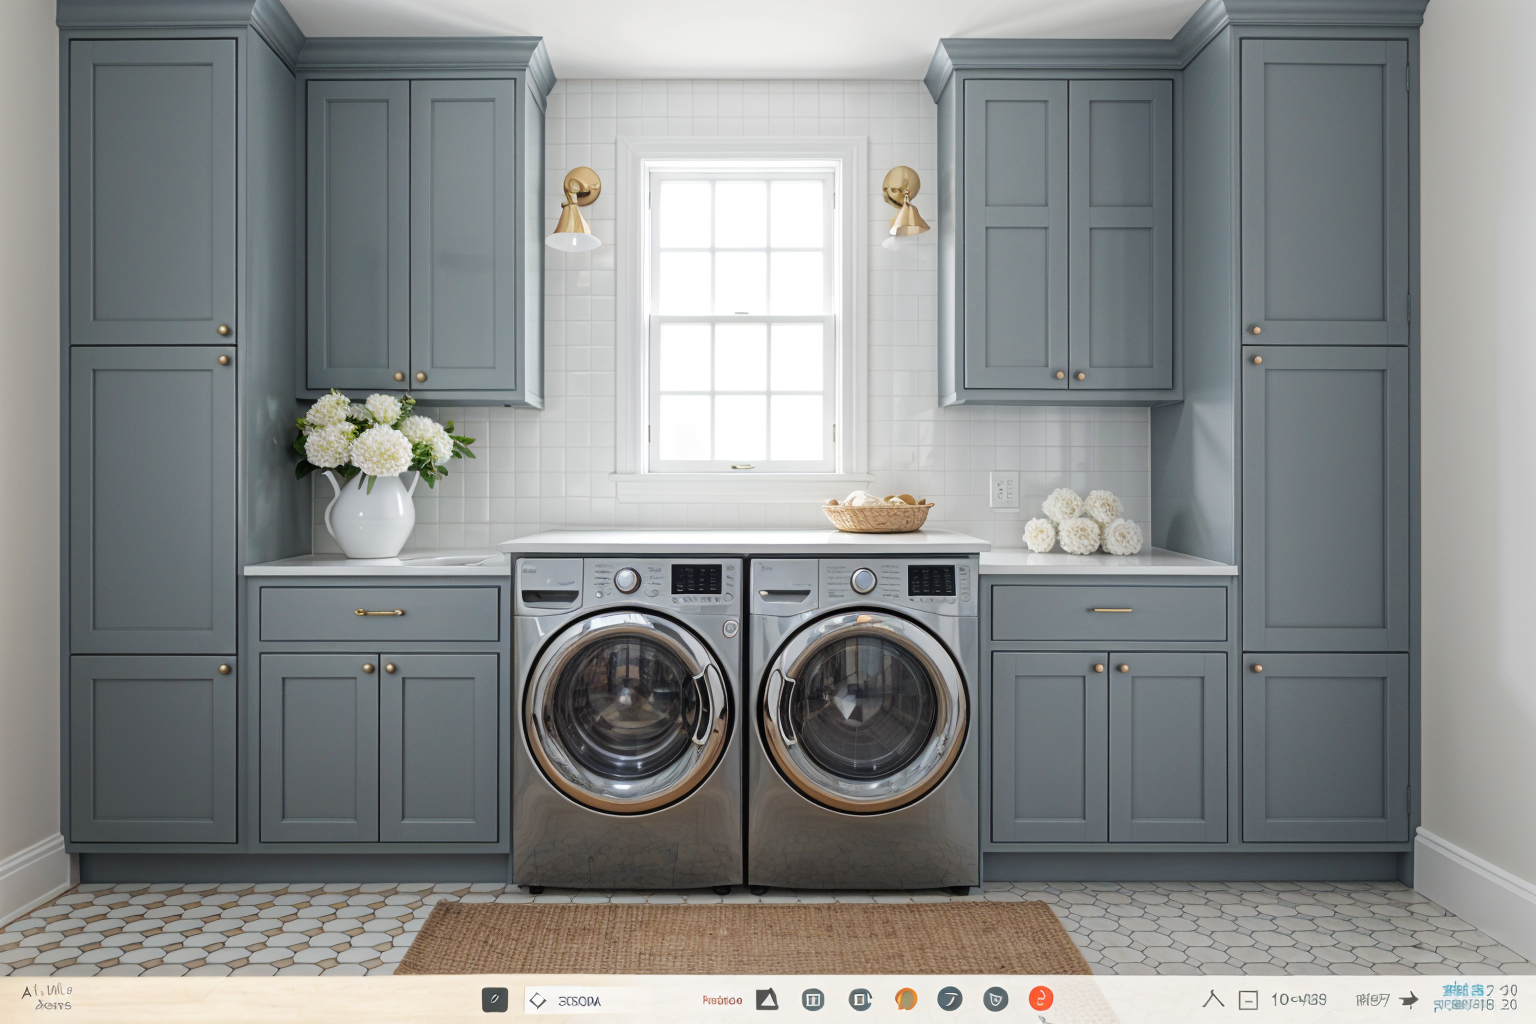This screenshot has height=1024, width=1536.
Task: Click the left washing machine door
Action: click(x=627, y=709)
